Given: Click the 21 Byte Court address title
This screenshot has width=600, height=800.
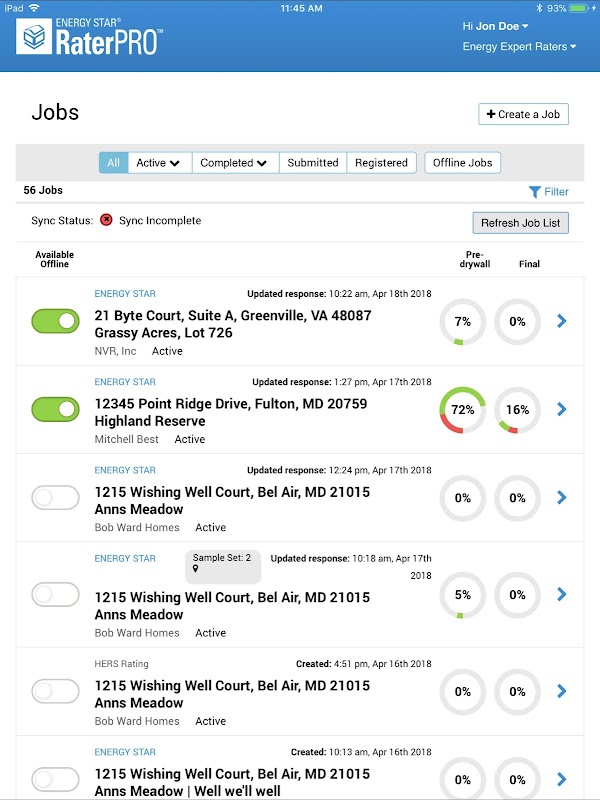Looking at the screenshot, I should pos(233,315).
